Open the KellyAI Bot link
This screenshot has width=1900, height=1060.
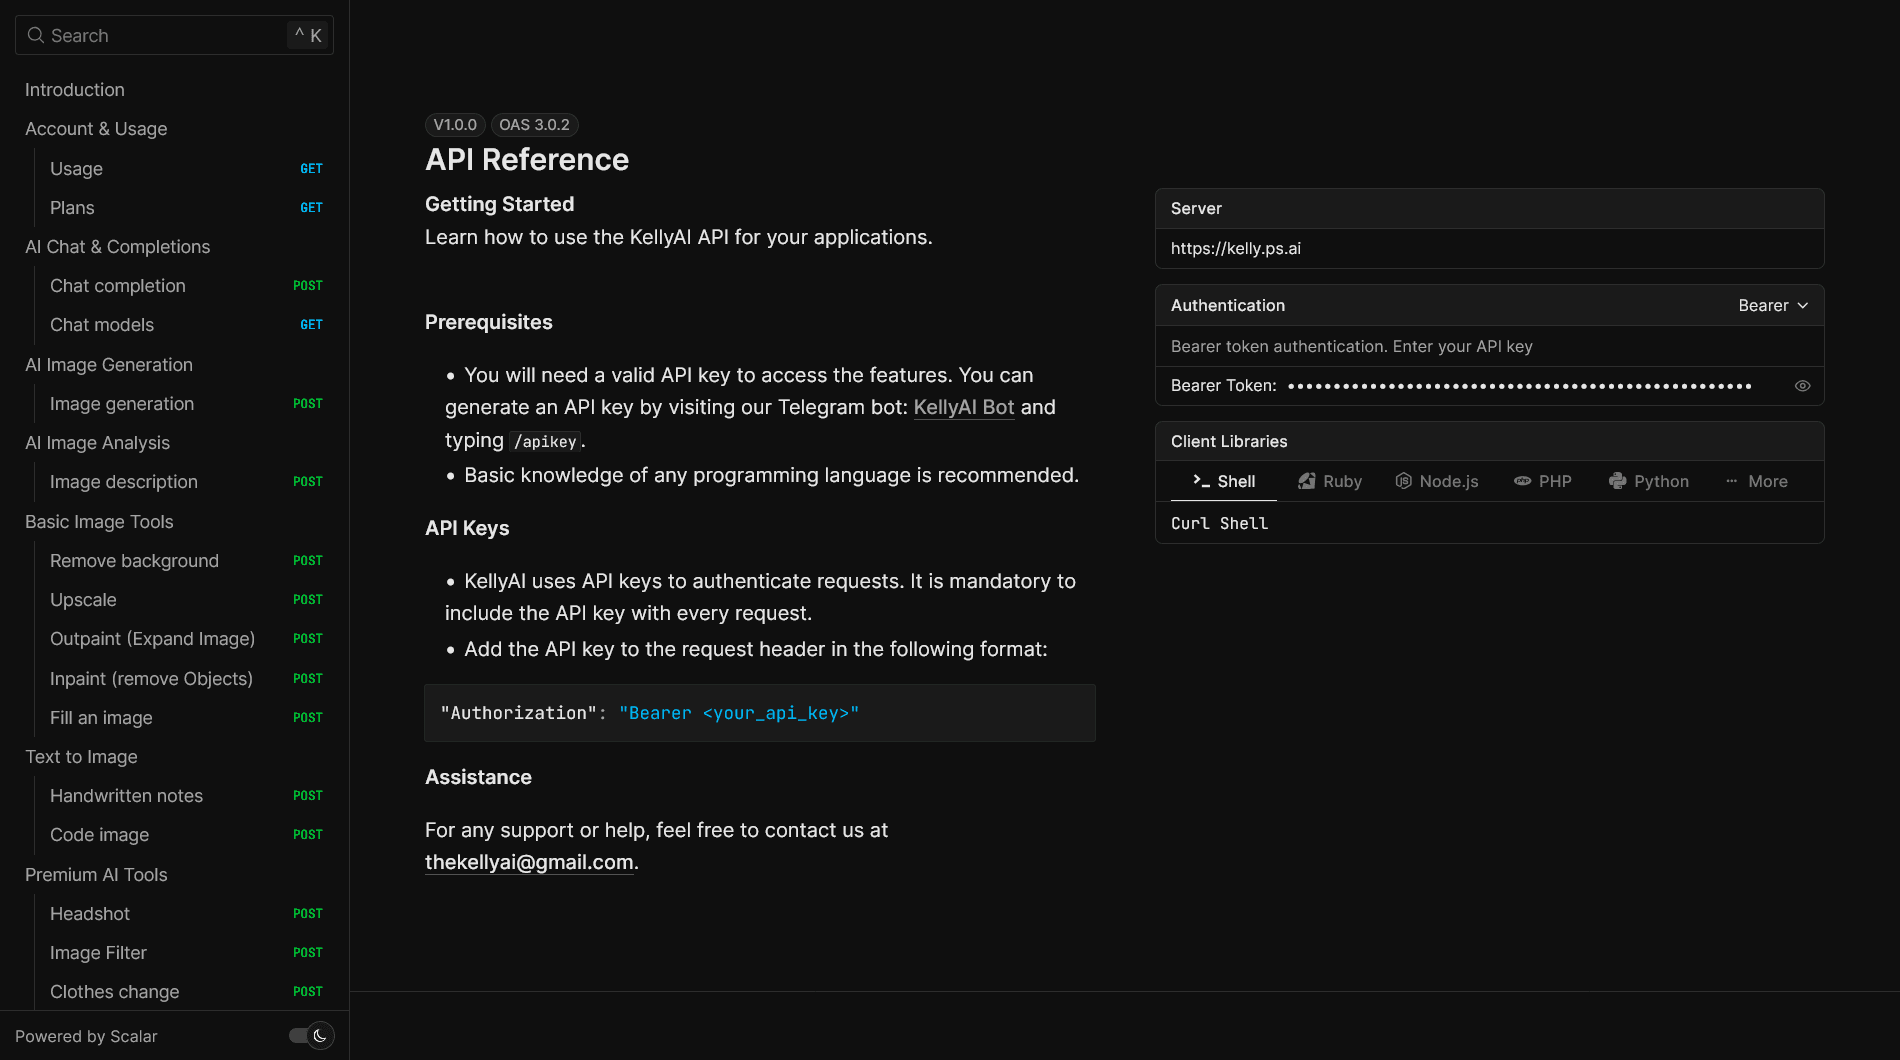[963, 407]
